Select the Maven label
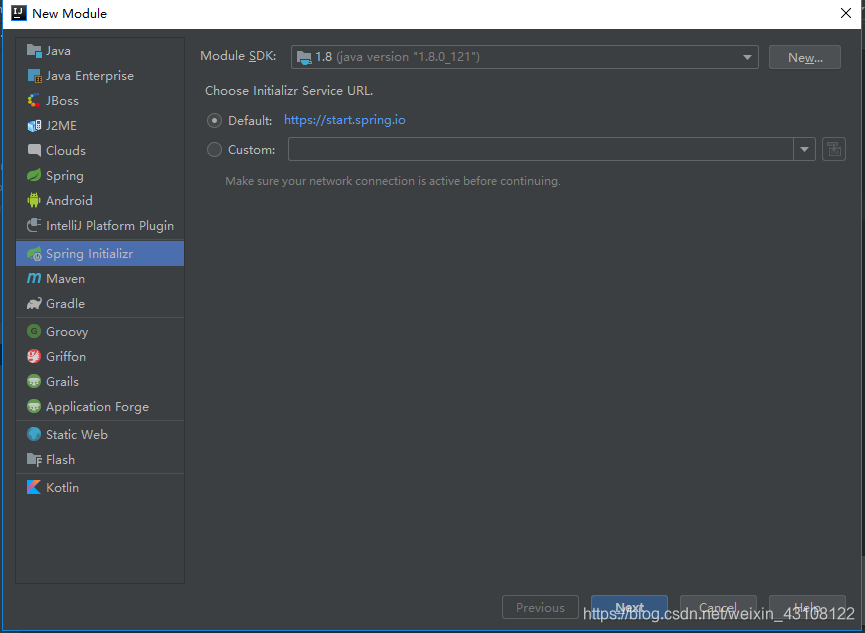The width and height of the screenshot is (865, 633). click(x=66, y=279)
